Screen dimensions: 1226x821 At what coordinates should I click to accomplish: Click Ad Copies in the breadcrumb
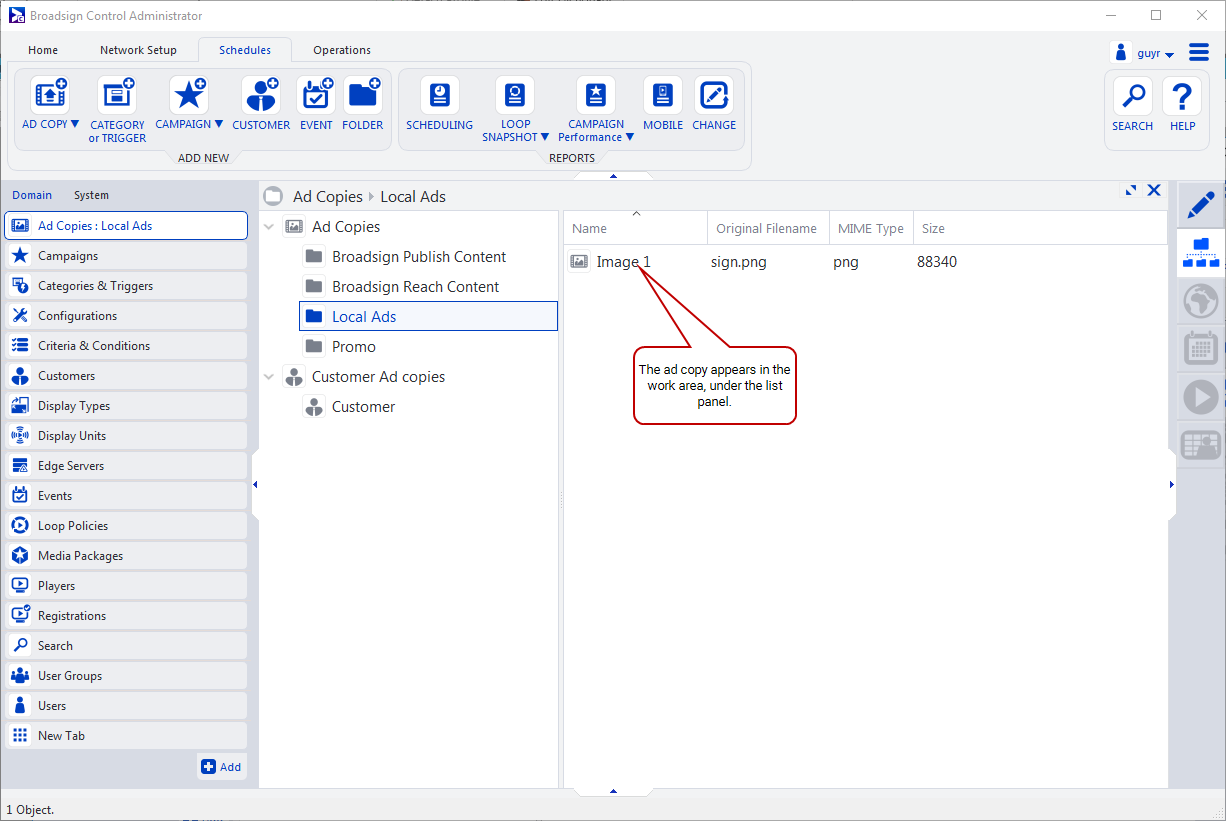pyautogui.click(x=327, y=197)
